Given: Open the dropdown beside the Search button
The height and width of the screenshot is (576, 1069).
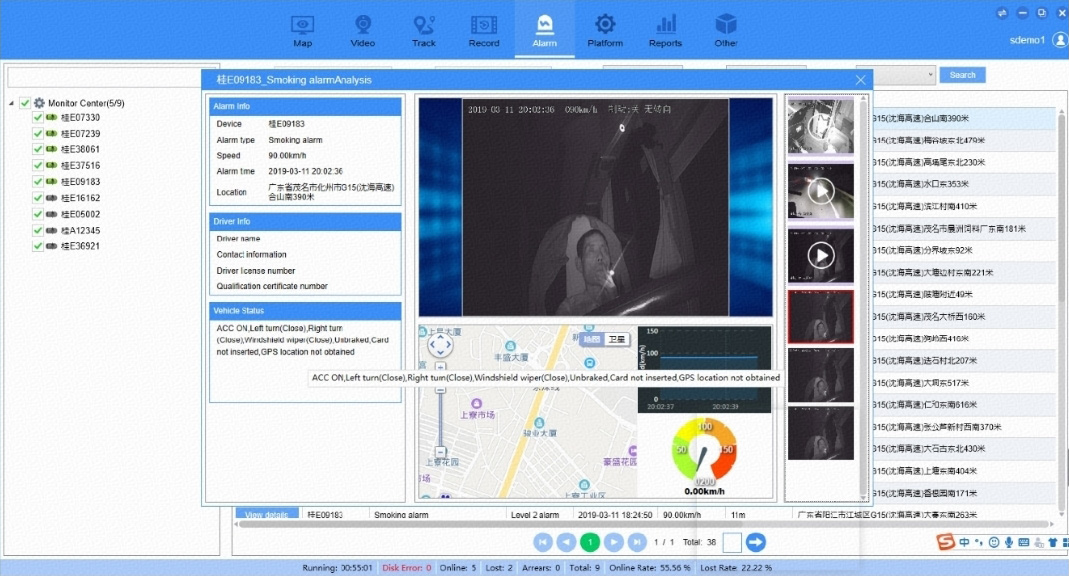Looking at the screenshot, I should click(x=931, y=75).
